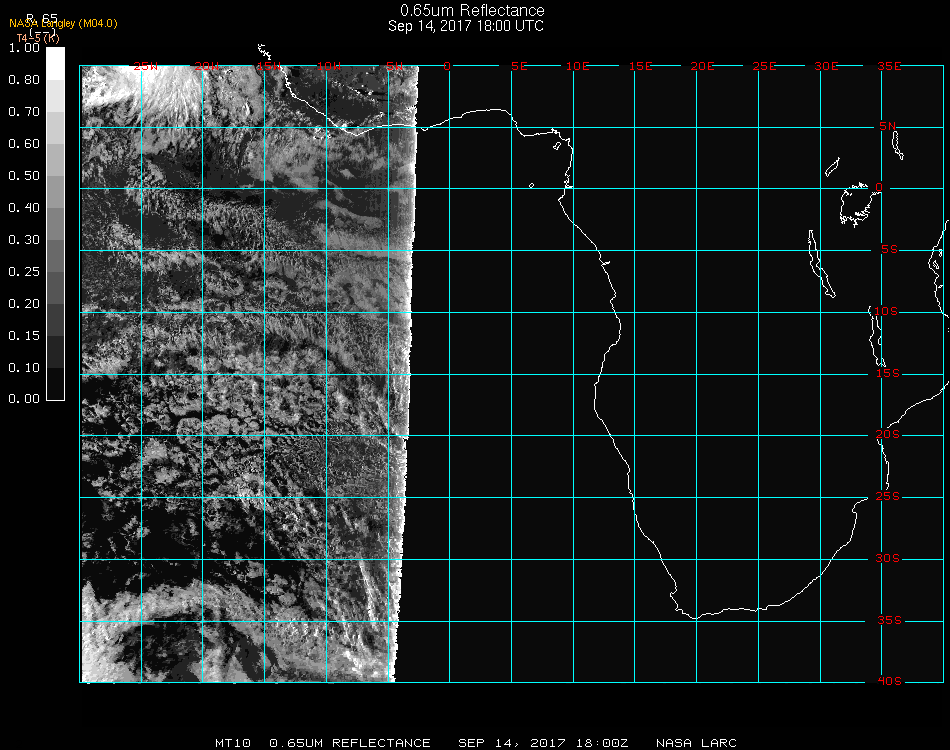Select the 0.00 colorbar value label
This screenshot has height=750, width=950.
(x=24, y=399)
